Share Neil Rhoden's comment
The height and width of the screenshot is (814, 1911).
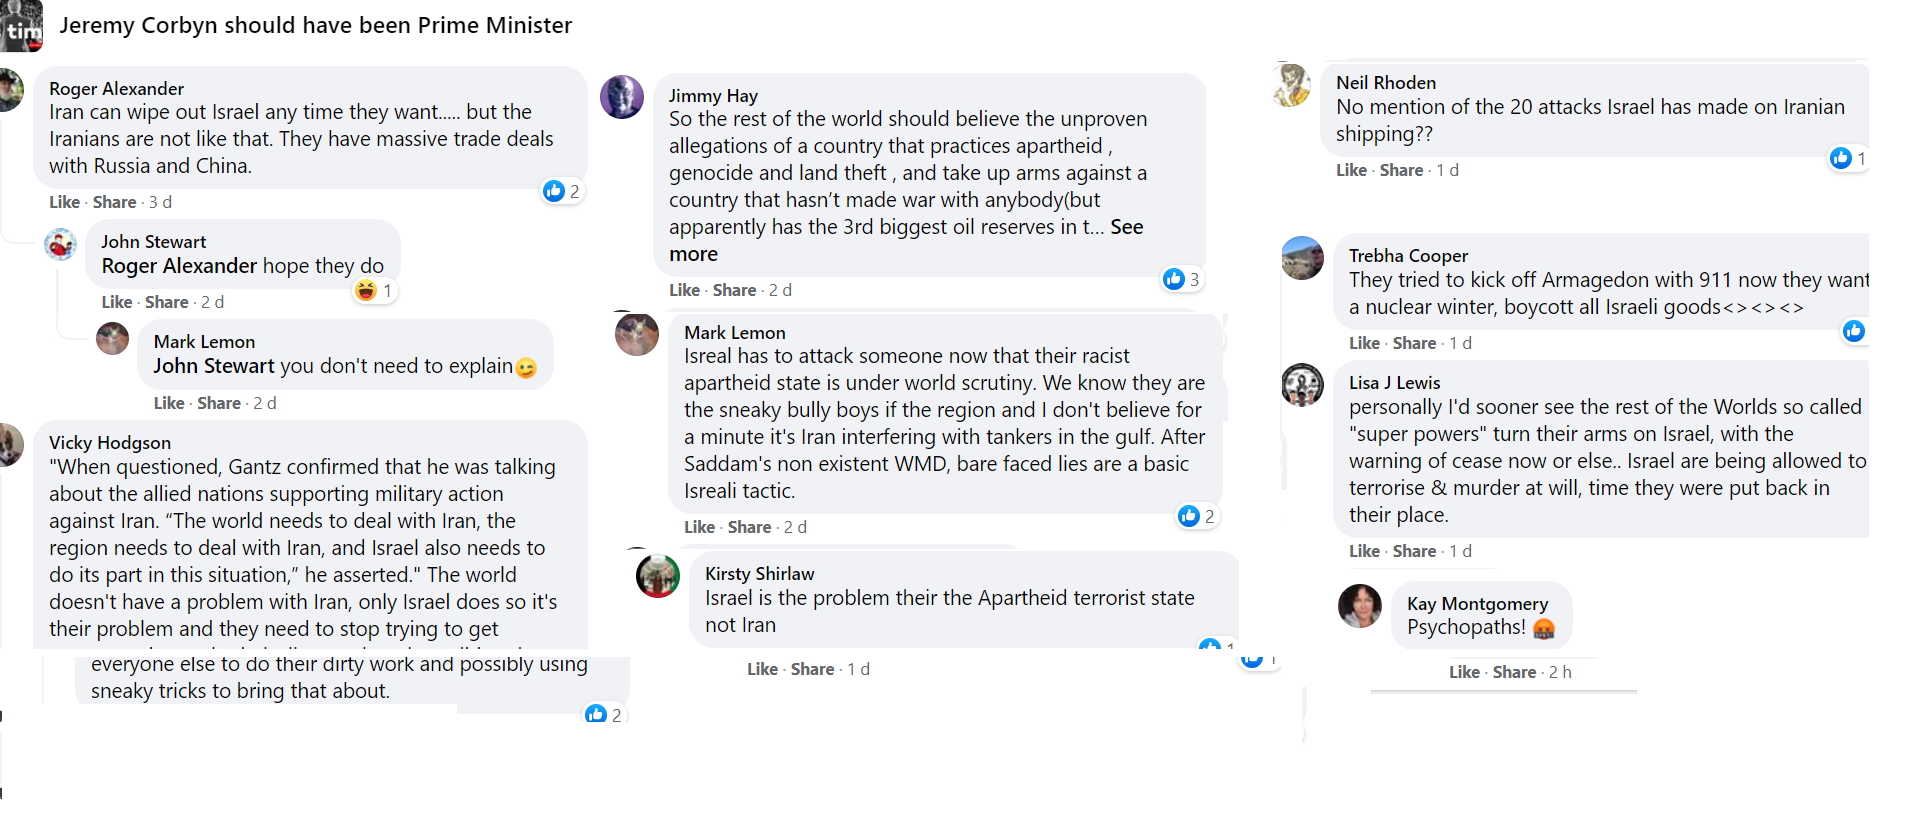(1401, 170)
